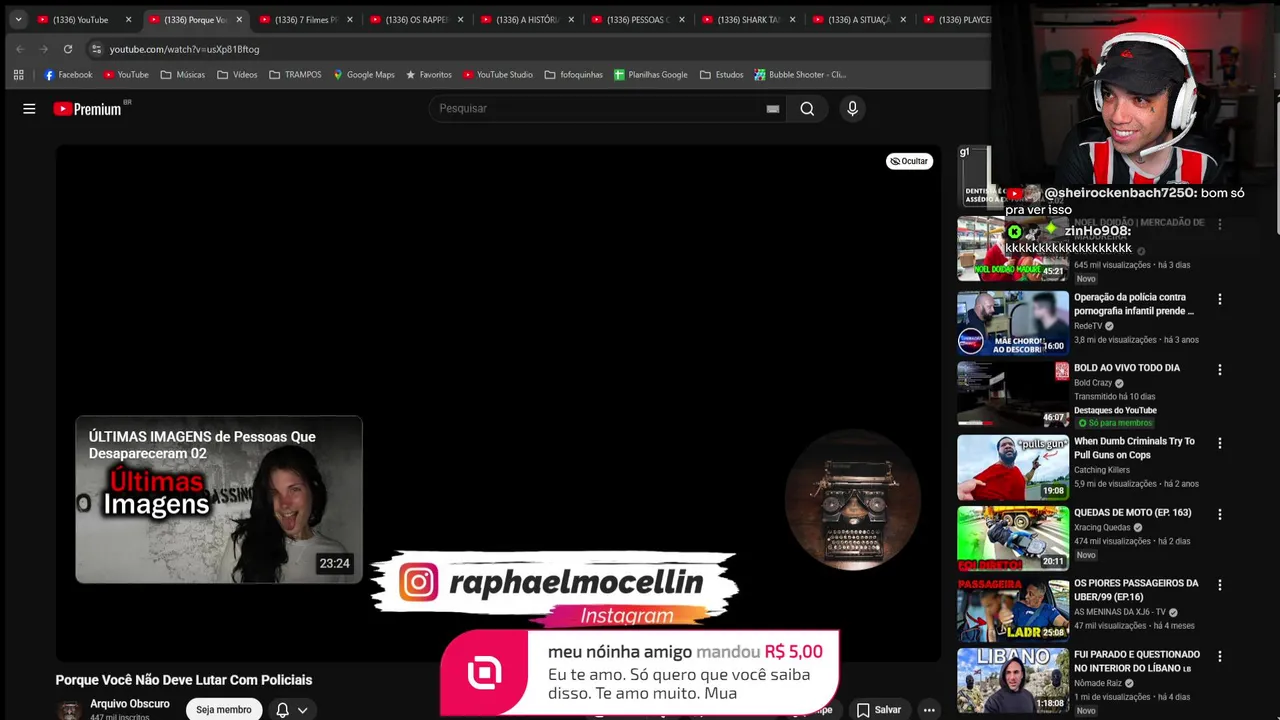Click the magnifier search button
The width and height of the screenshot is (1280, 720).
pyautogui.click(x=807, y=109)
